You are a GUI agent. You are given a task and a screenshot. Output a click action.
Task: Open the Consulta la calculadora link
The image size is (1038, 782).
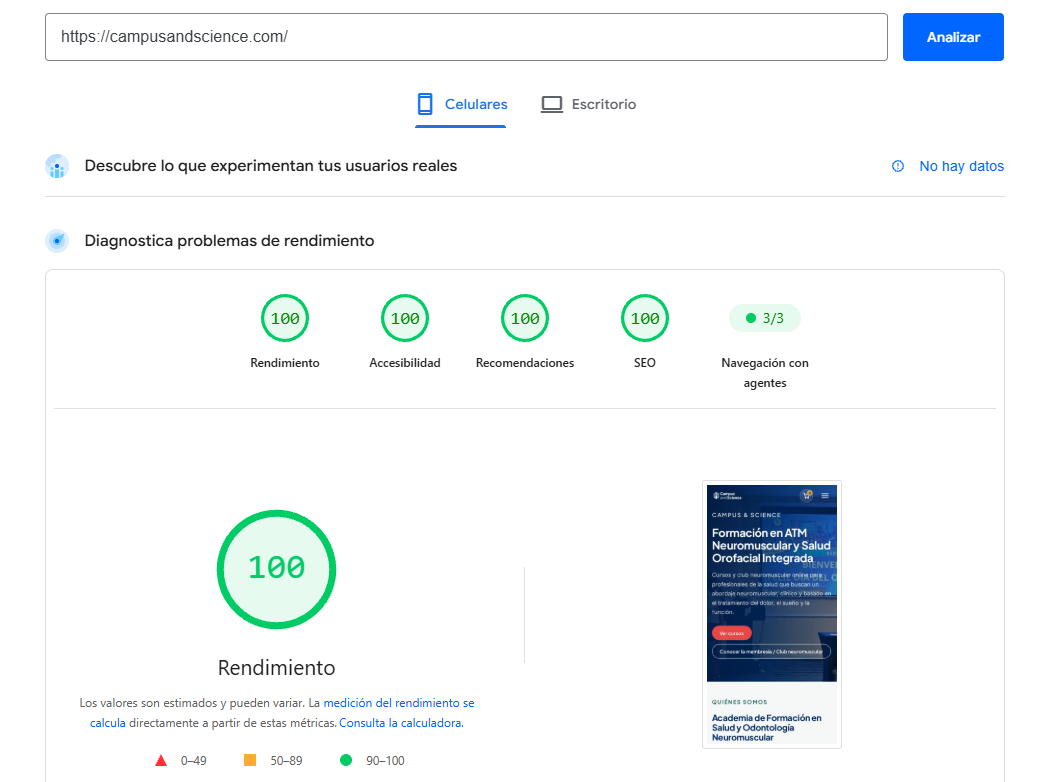click(x=401, y=723)
